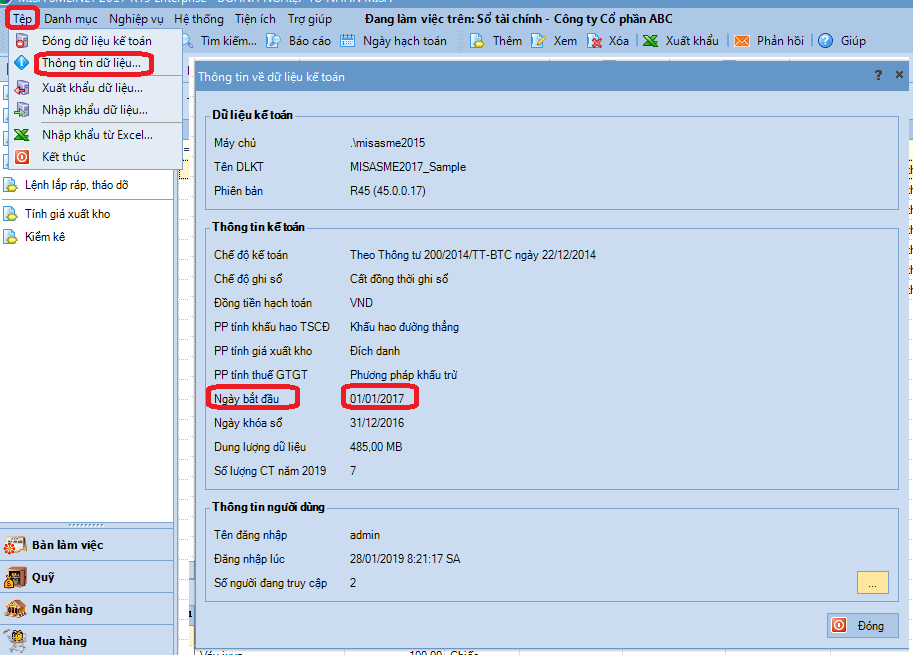Open the Nghiệp vụ menu
Screen dimensions: 913x655
click(136, 19)
